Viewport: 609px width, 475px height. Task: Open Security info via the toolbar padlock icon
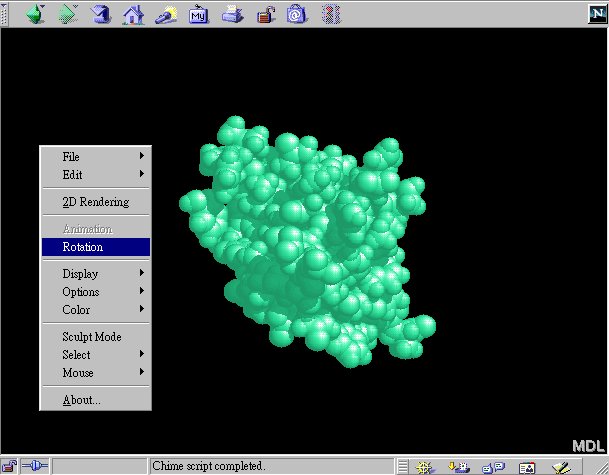(x=266, y=15)
